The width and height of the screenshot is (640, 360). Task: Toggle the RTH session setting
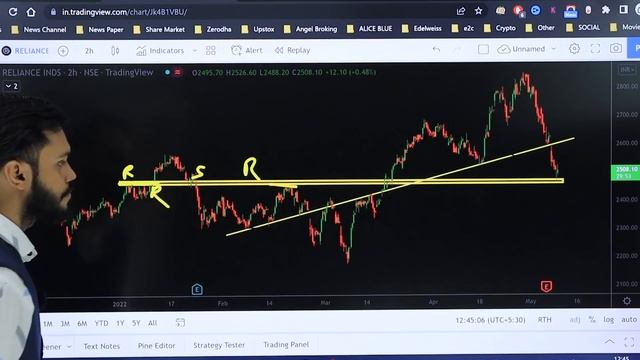pos(544,320)
